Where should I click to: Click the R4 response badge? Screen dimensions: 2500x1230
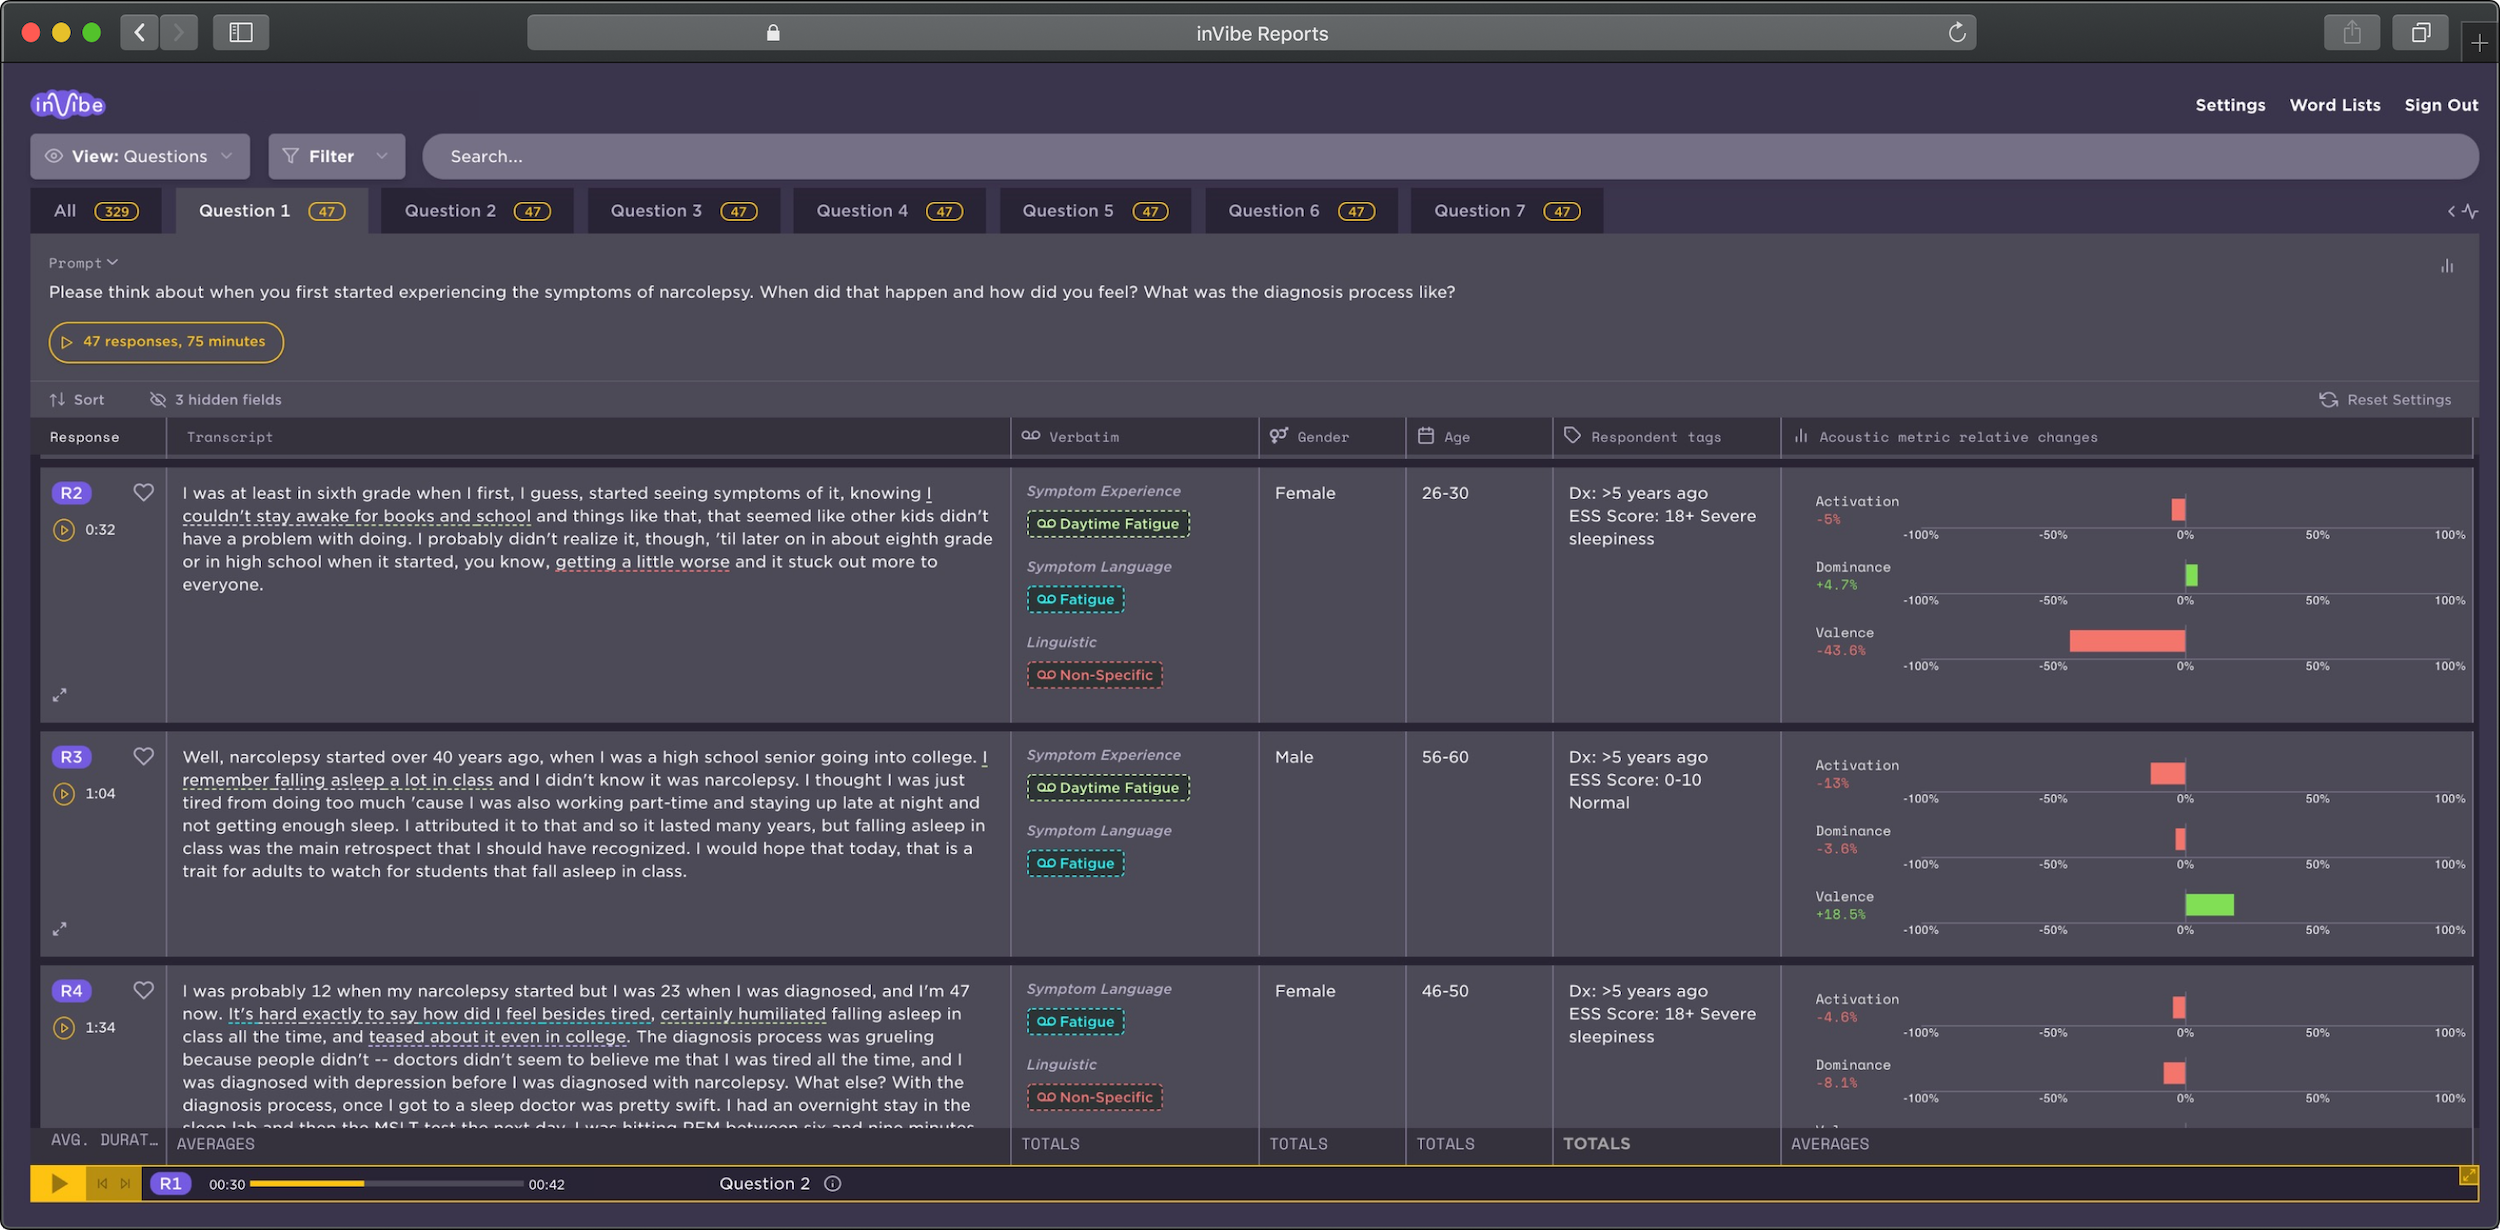click(x=71, y=991)
